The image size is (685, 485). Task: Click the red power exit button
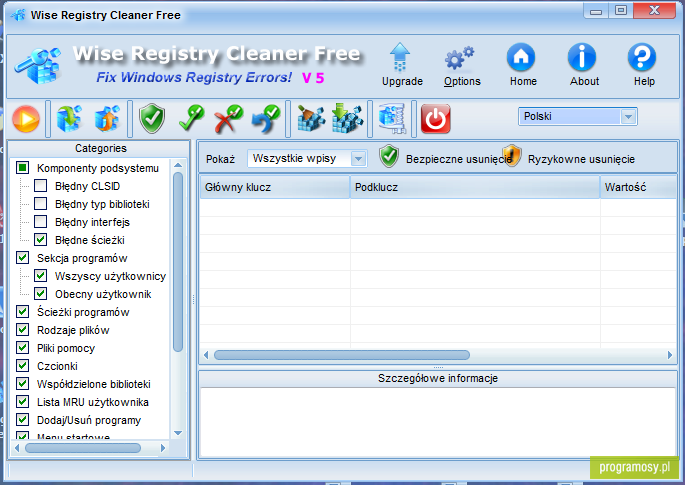click(436, 118)
